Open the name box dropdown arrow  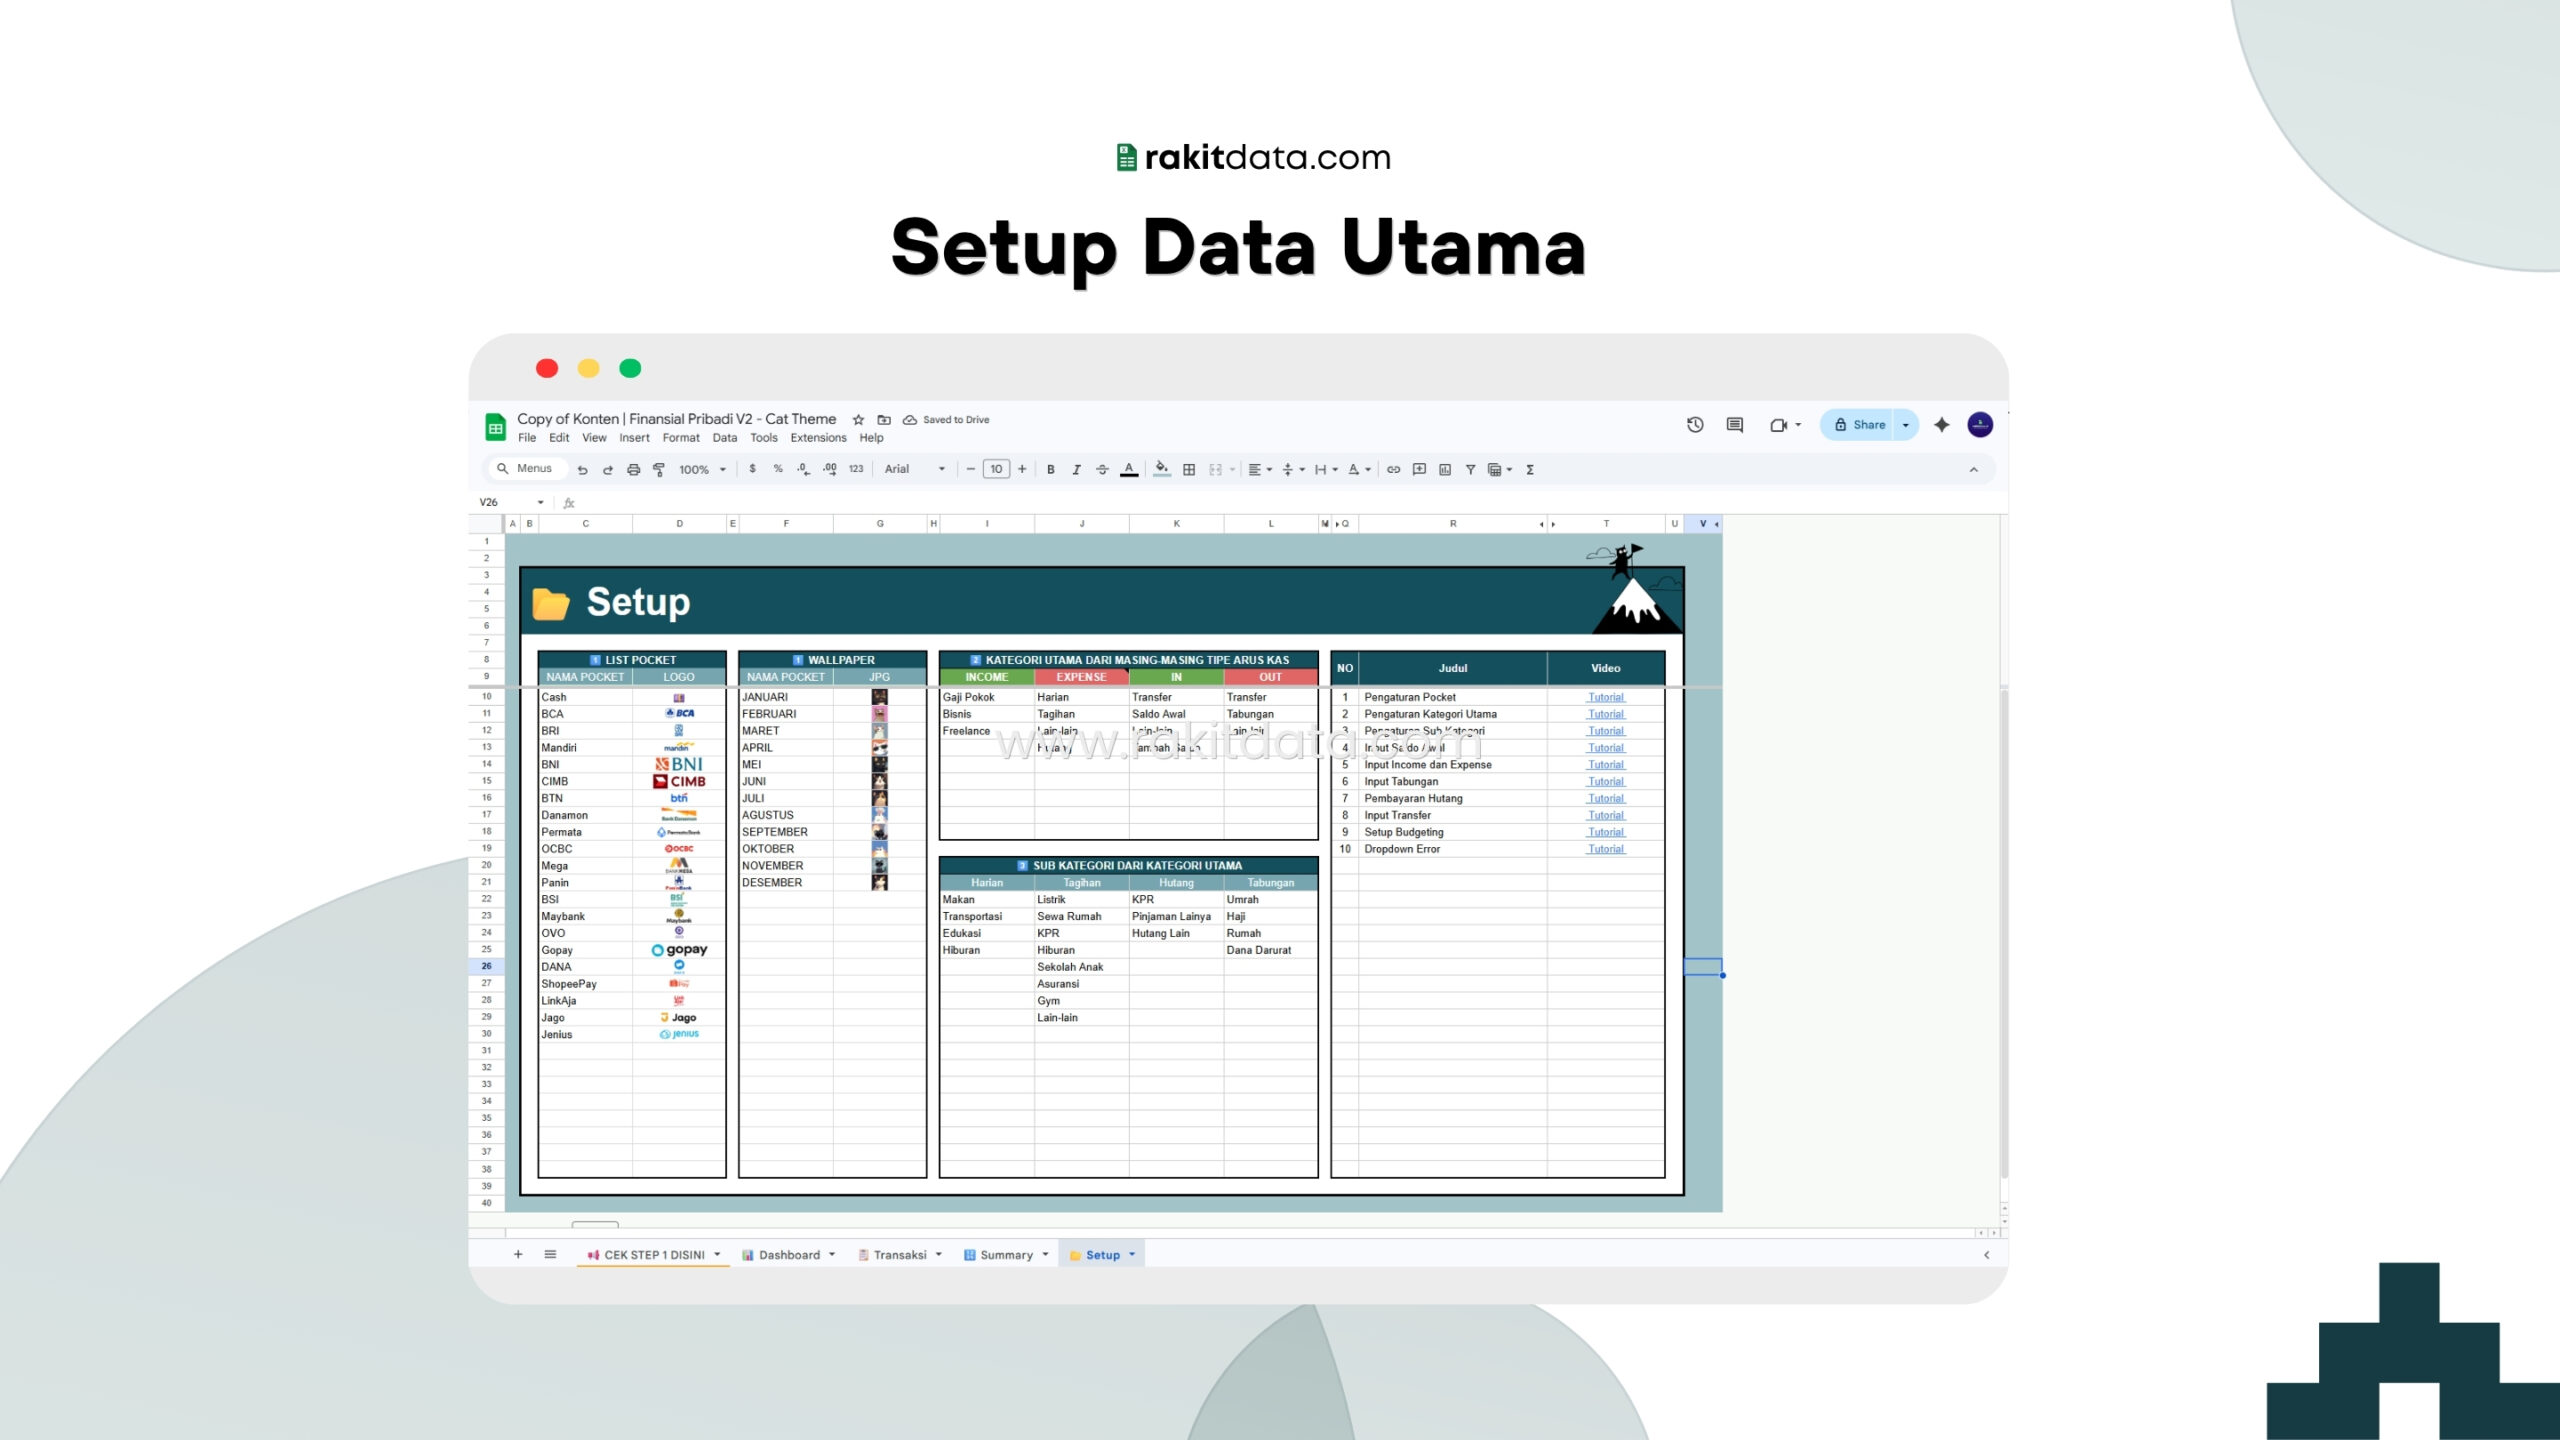click(x=540, y=502)
